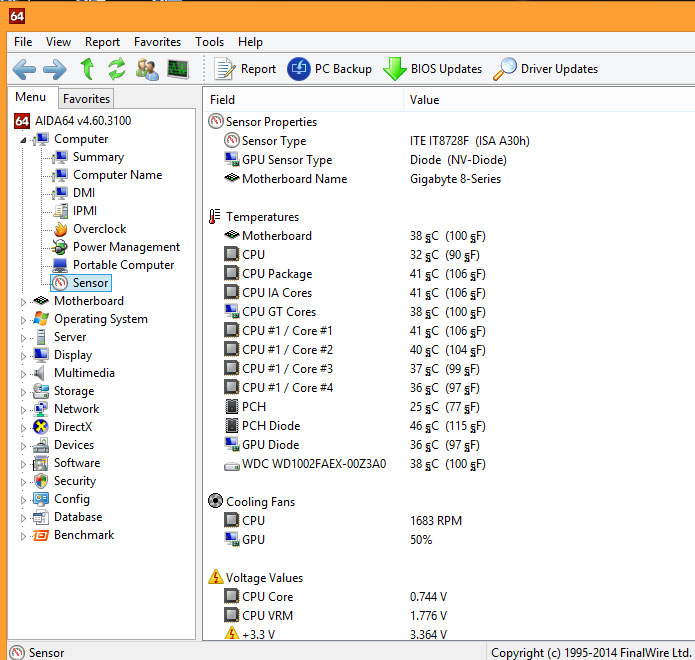
Task: Click the PCH Diode chip icon
Action: tap(231, 426)
